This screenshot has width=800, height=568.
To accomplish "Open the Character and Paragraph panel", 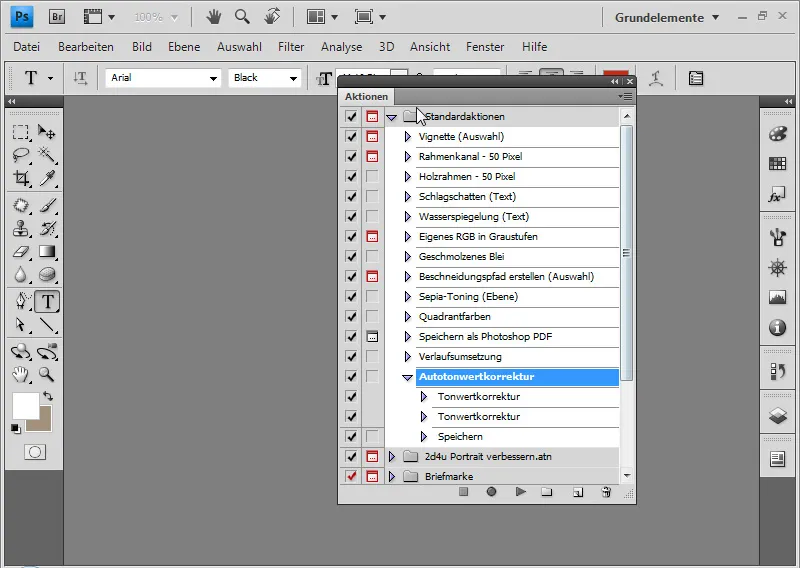I will (x=695, y=78).
